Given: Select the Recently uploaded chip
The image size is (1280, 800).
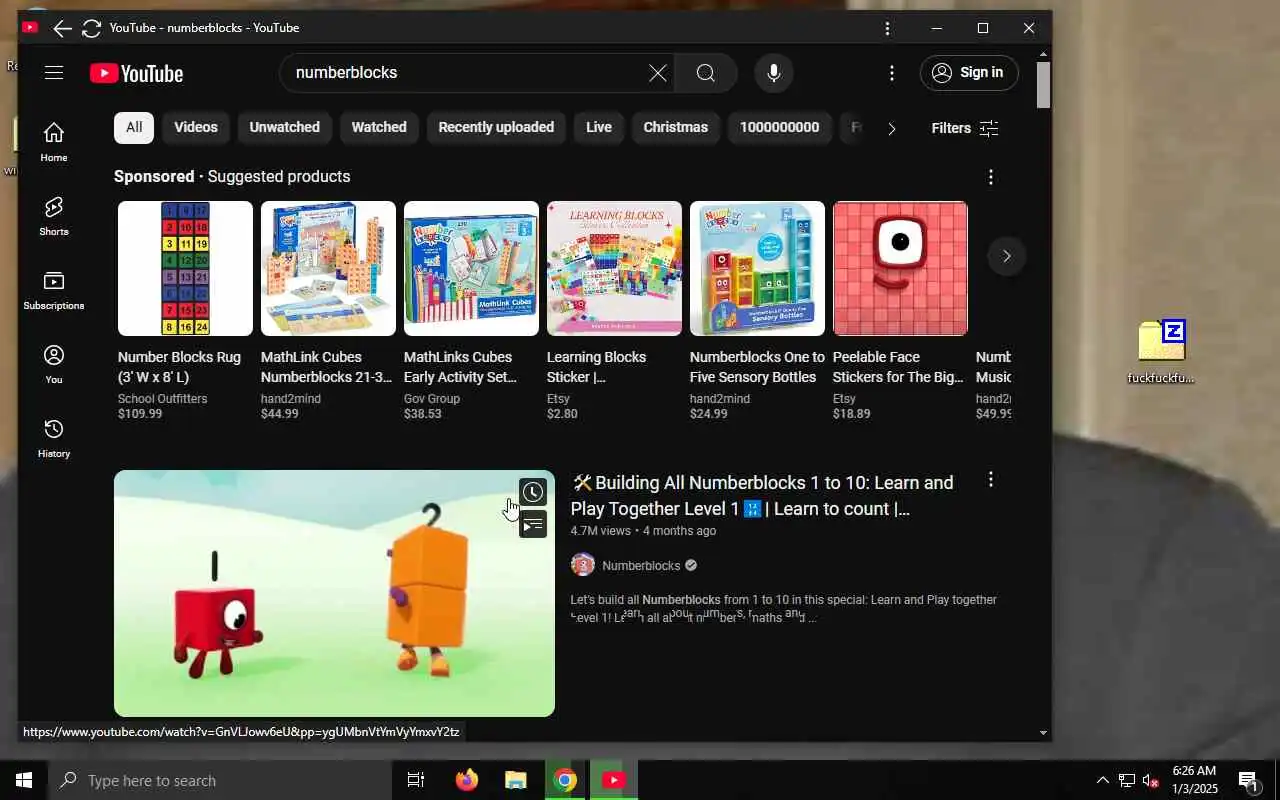Looking at the screenshot, I should (496, 127).
